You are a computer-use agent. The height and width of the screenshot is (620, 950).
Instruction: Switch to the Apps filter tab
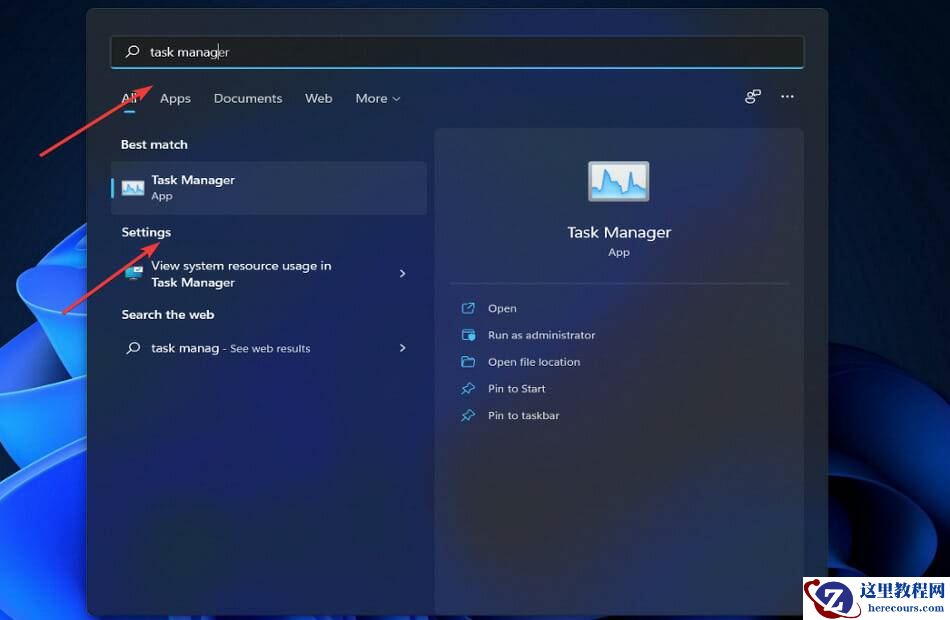coord(175,98)
